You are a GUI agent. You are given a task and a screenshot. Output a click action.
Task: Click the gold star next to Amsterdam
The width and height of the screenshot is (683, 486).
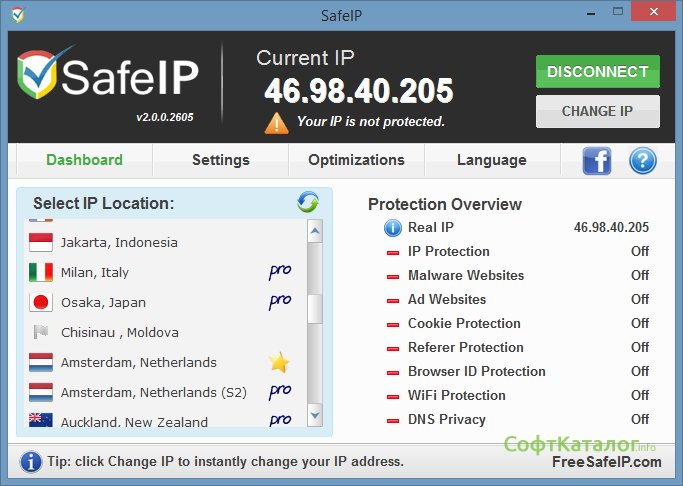279,362
